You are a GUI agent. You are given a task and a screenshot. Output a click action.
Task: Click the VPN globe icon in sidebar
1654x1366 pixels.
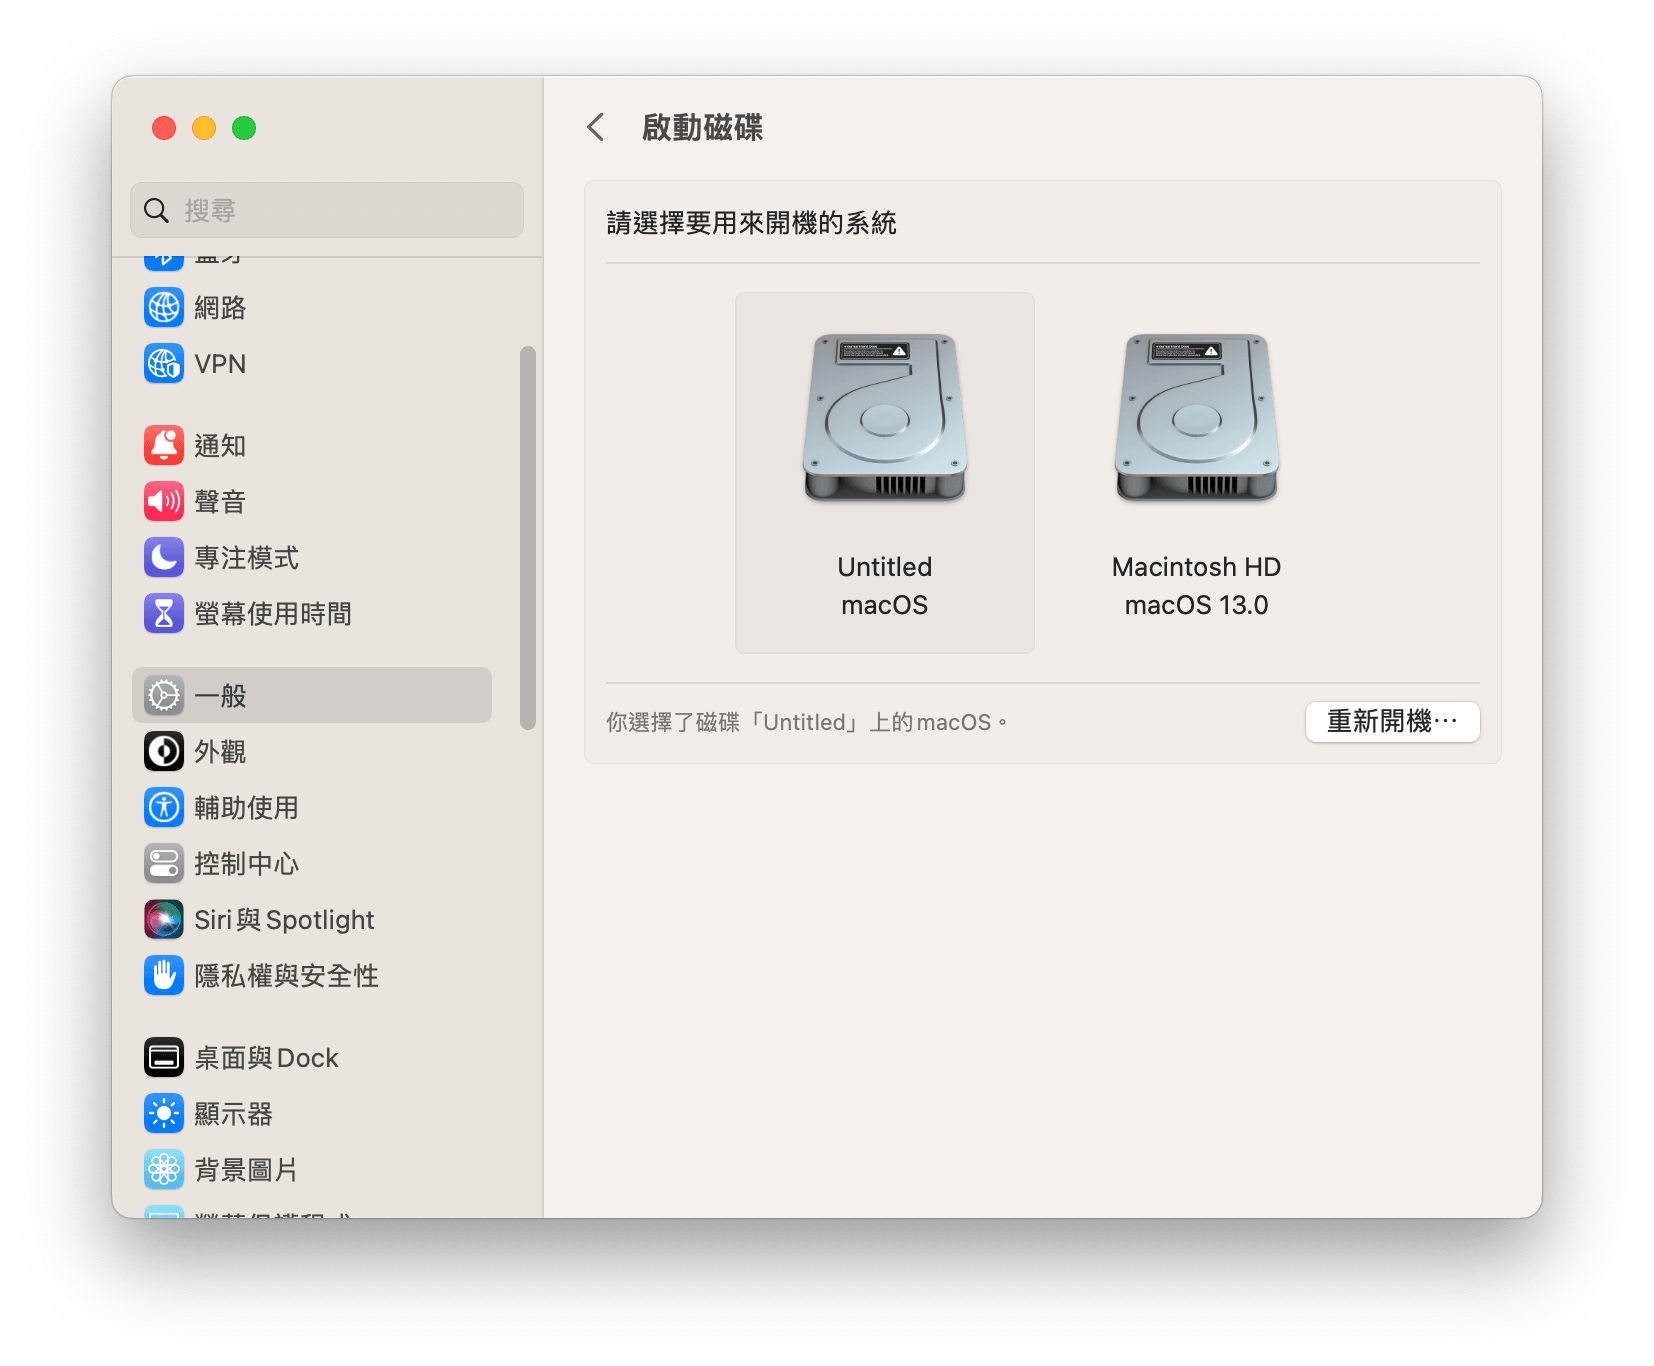pos(164,364)
